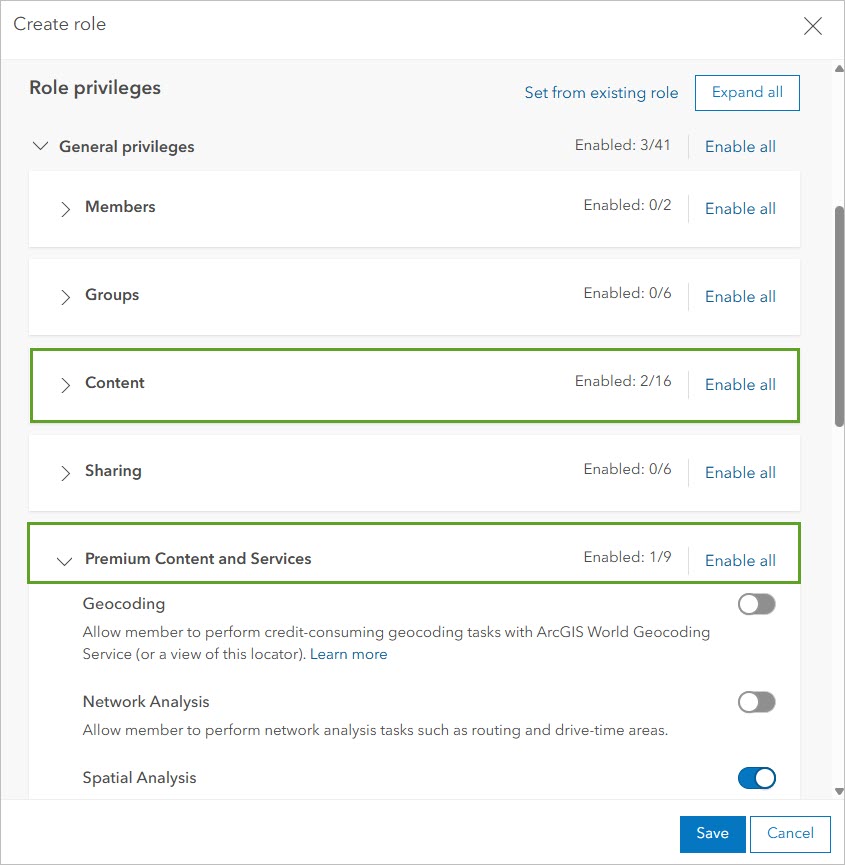Open the Learn more link under Geocoding
Screen dimensions: 845x865
click(x=348, y=653)
